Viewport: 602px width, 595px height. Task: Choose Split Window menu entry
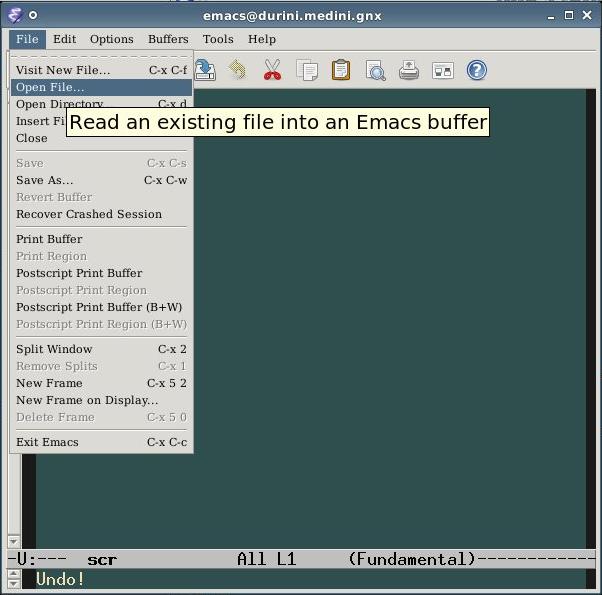[x=101, y=349]
